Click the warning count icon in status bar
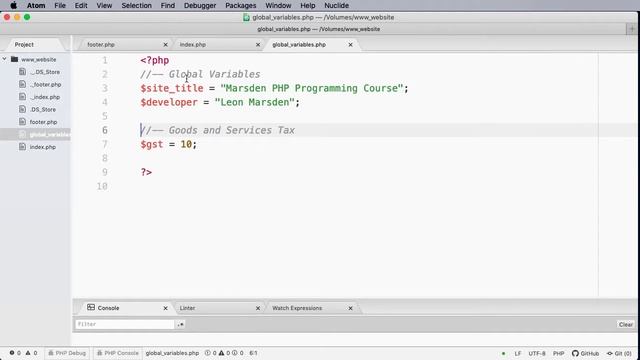The height and width of the screenshot is (360, 640). 28,353
